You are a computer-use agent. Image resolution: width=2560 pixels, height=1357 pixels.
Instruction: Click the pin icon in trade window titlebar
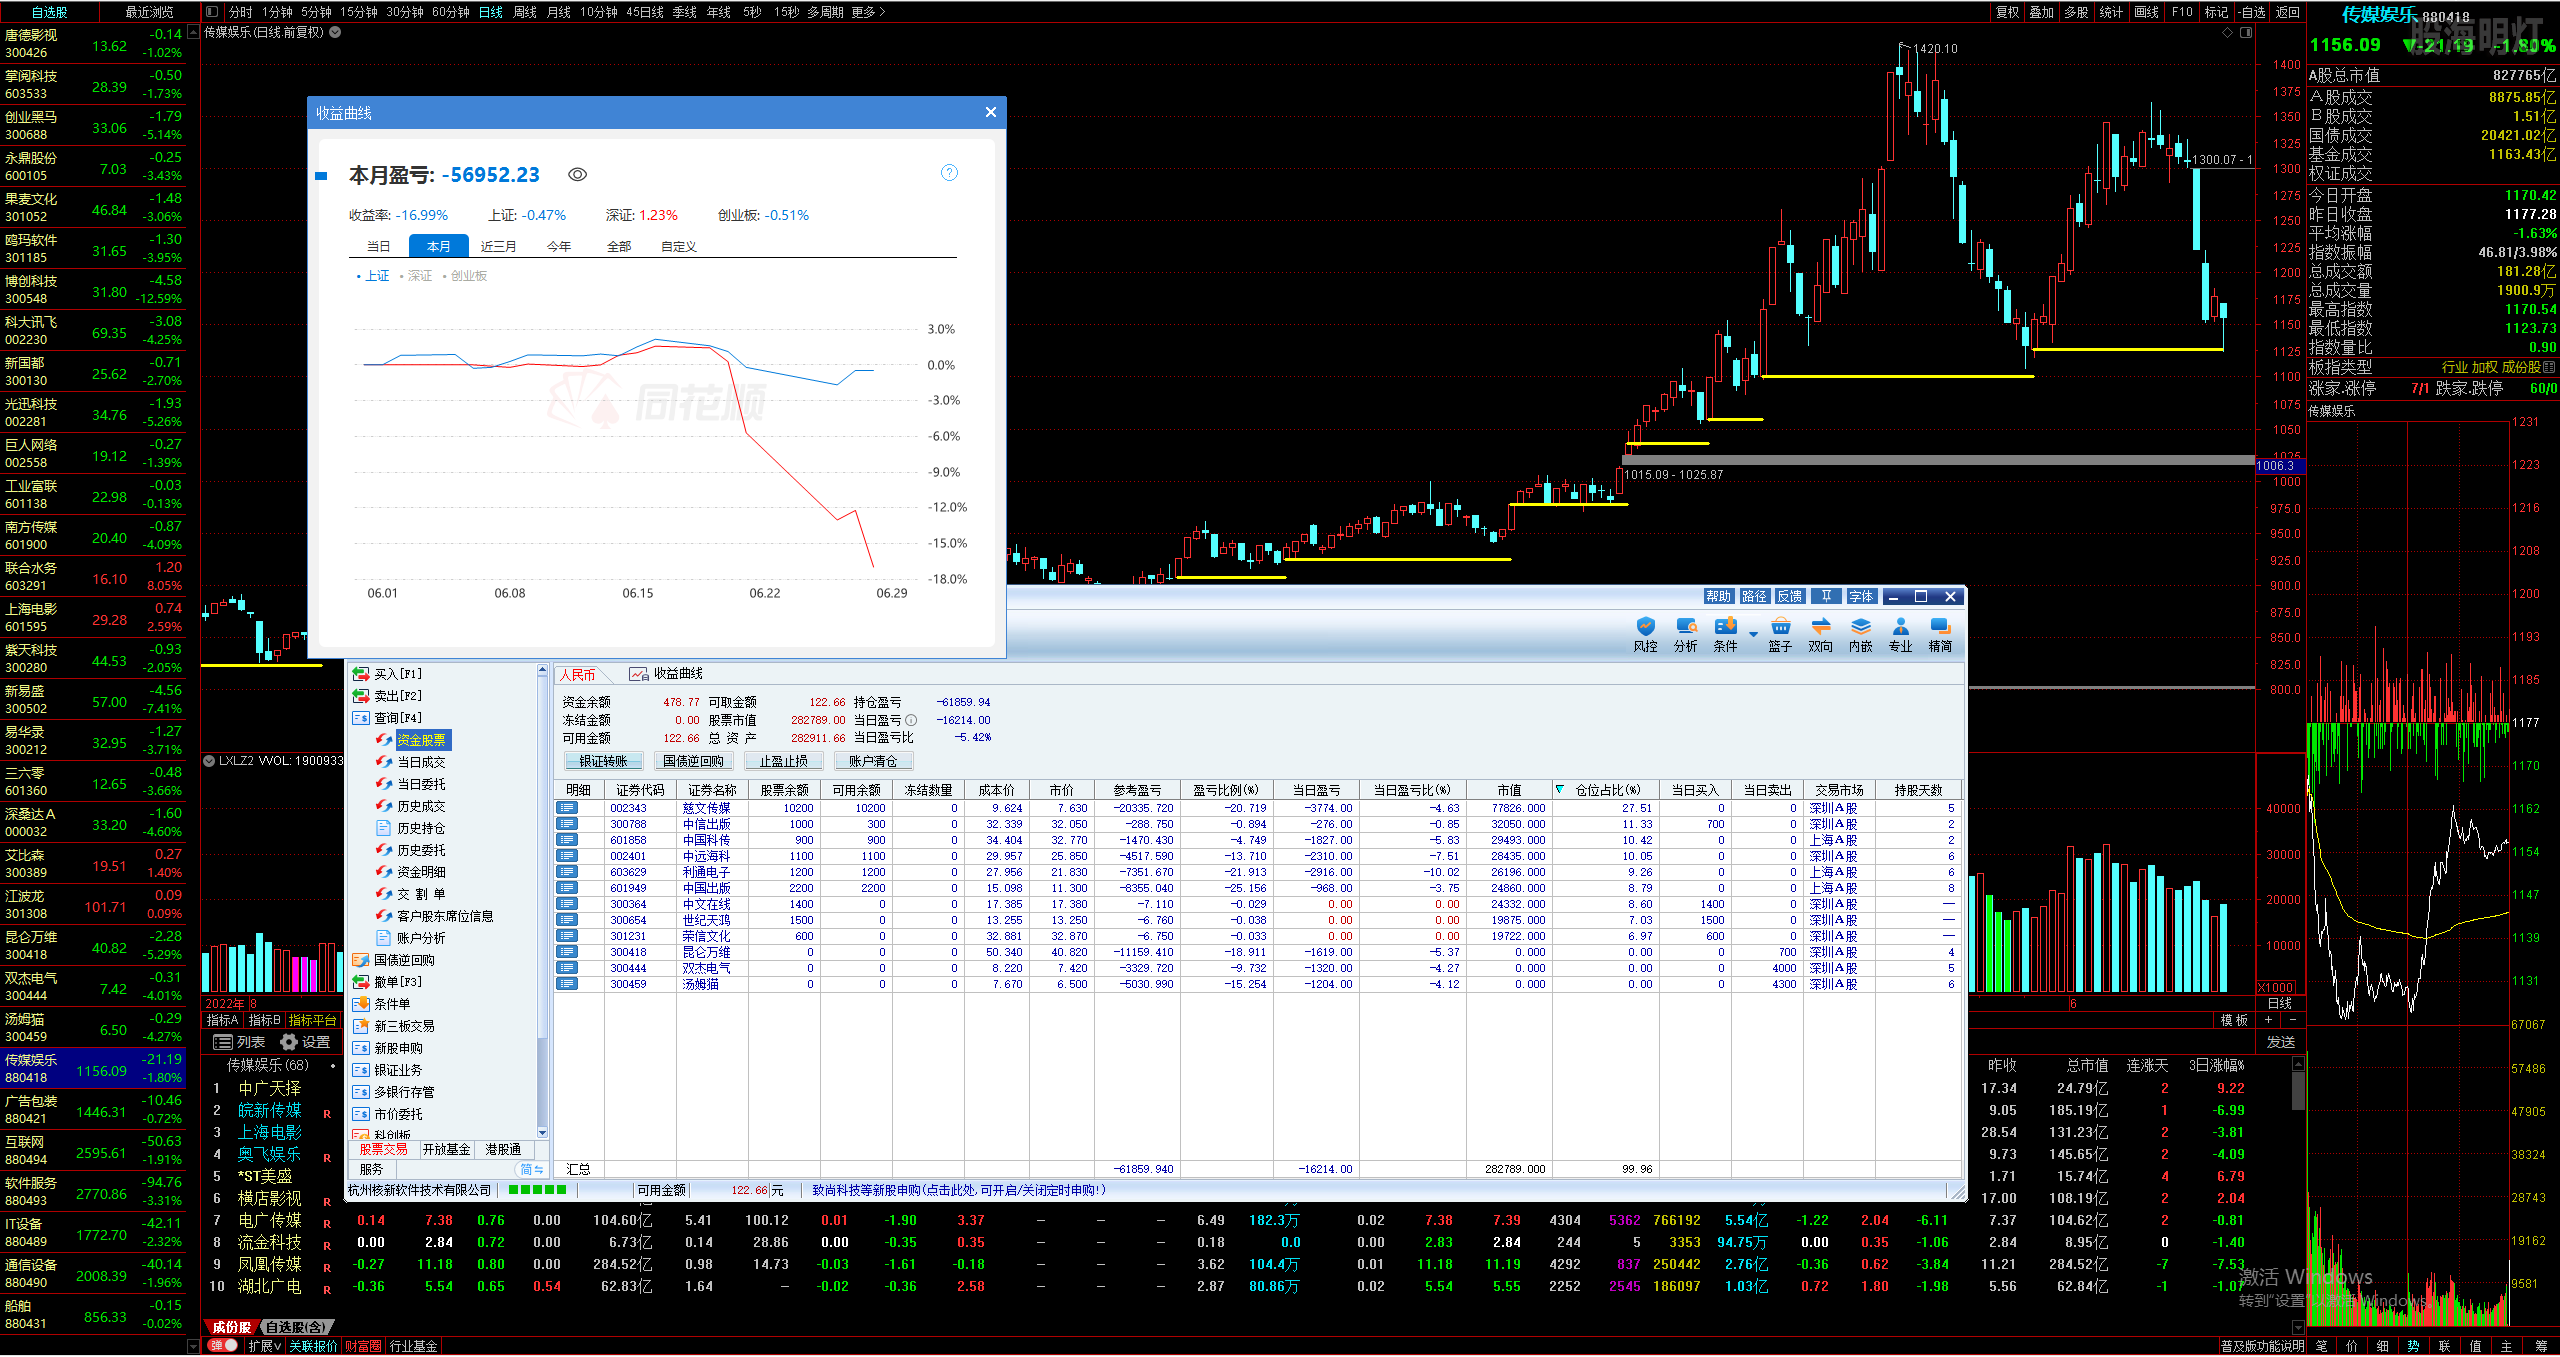click(1826, 596)
